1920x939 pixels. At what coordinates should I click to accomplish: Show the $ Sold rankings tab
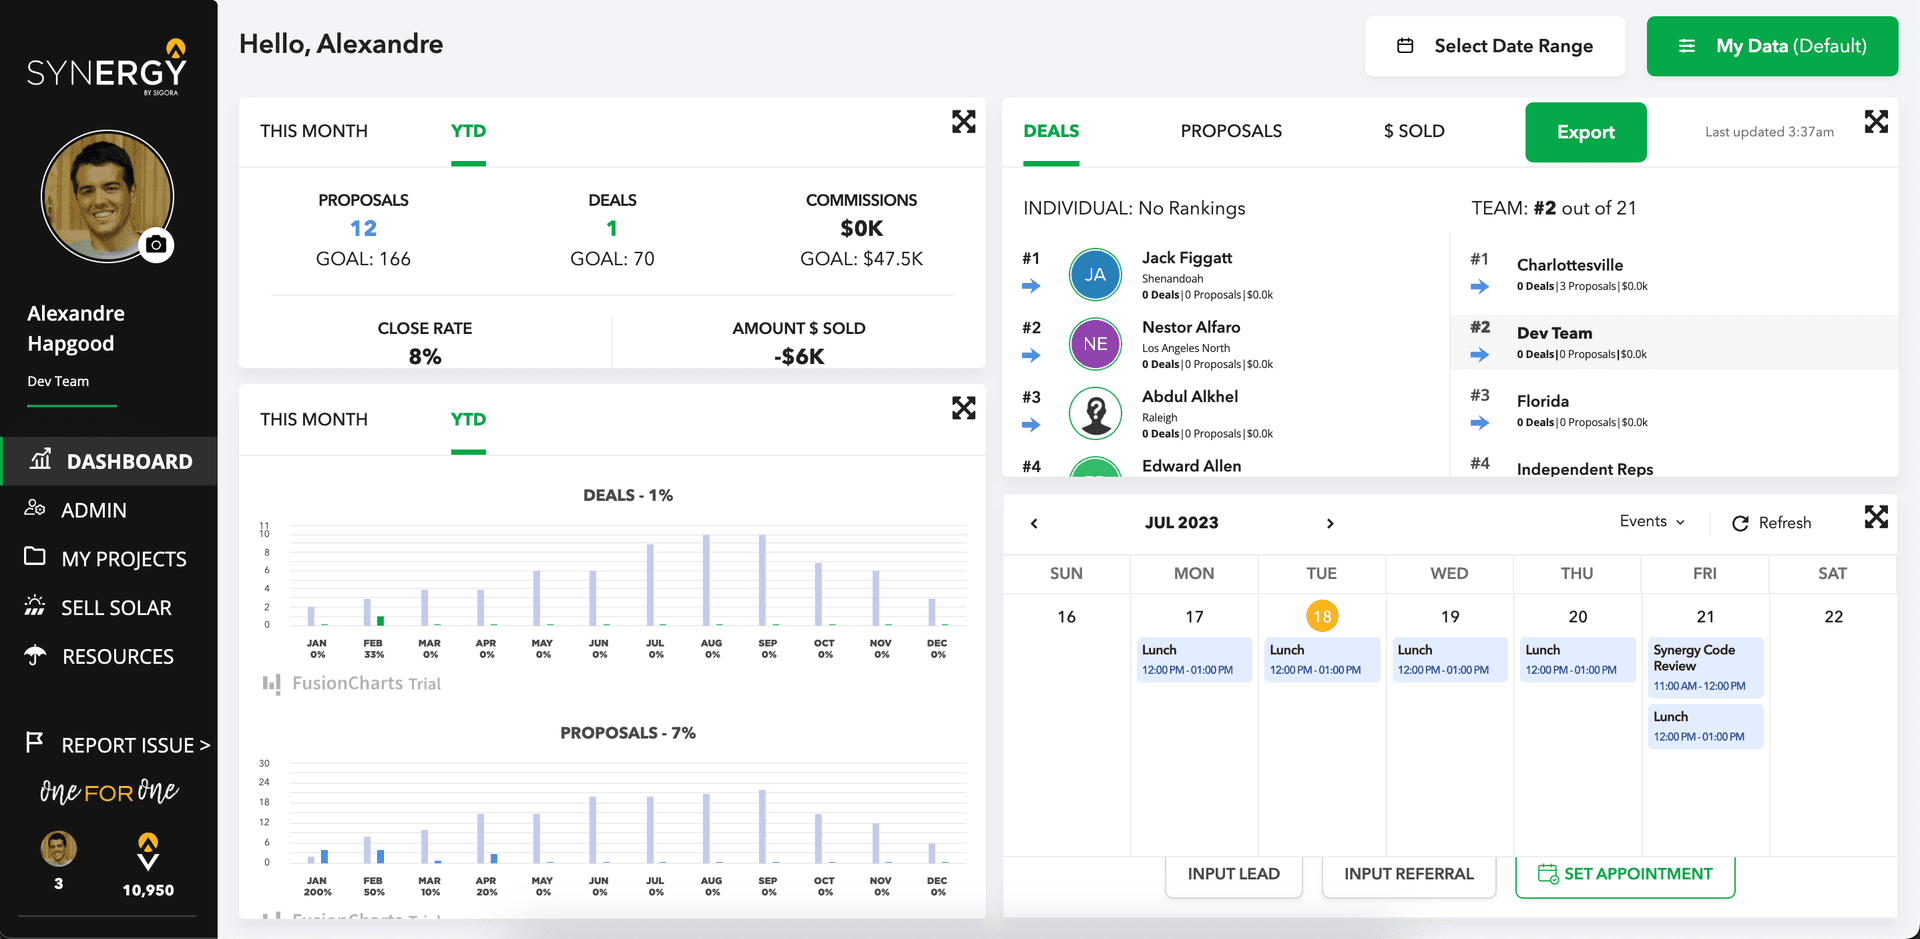[1414, 131]
